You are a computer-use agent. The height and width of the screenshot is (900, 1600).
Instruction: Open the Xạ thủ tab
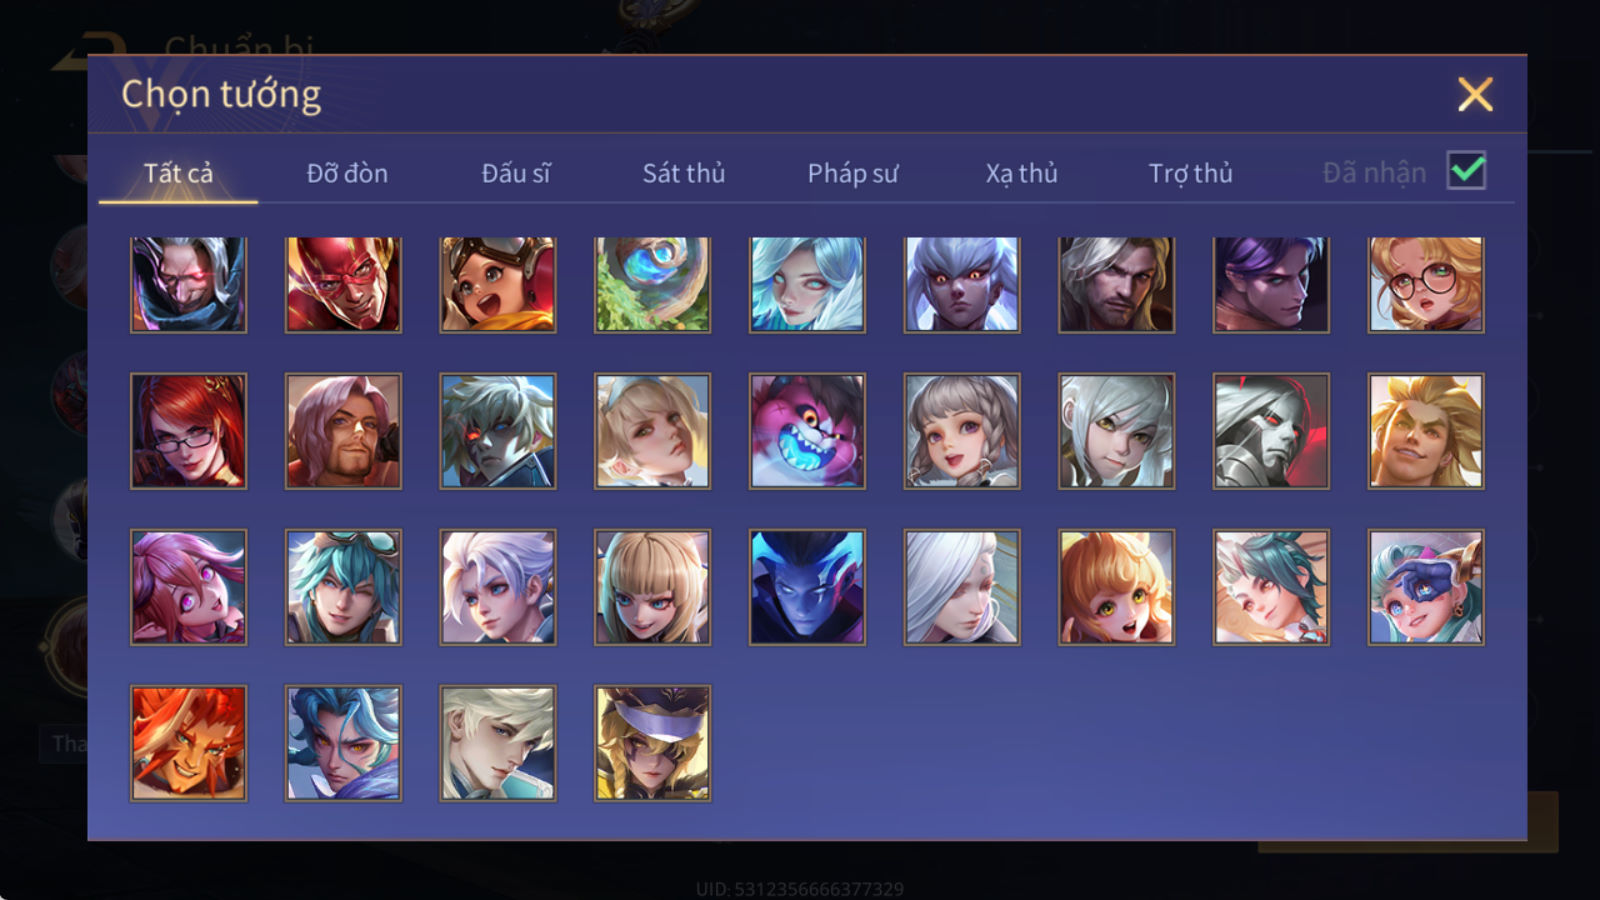(1021, 173)
